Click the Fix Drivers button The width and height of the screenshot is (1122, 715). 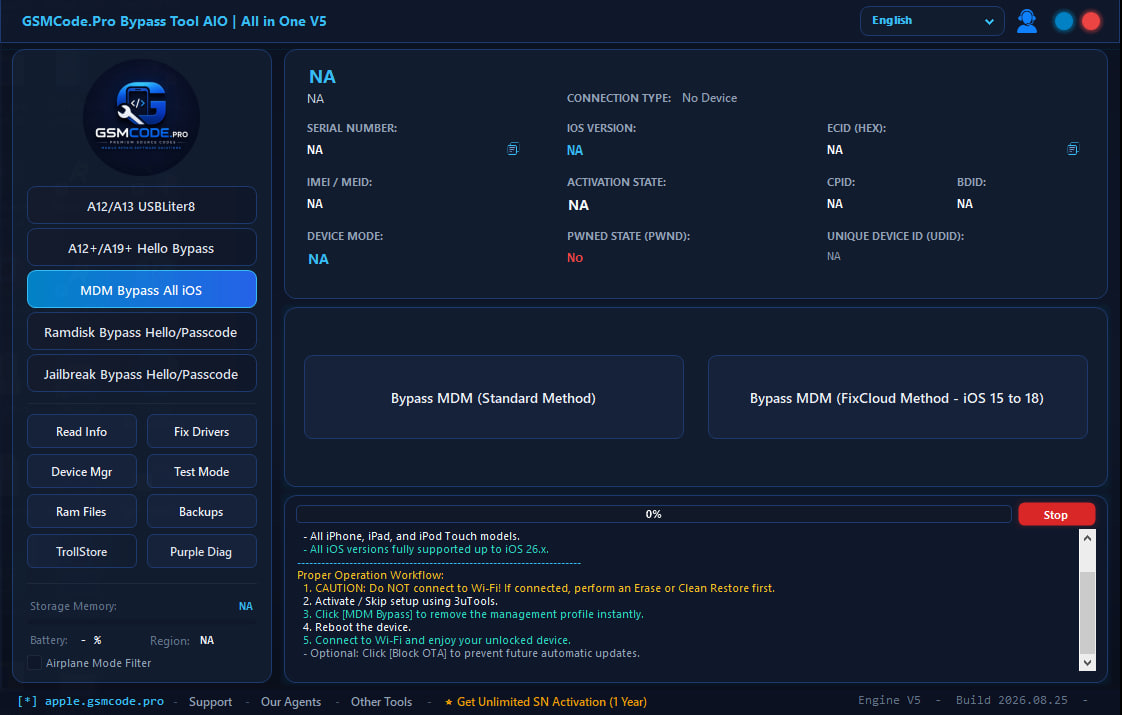(x=202, y=432)
